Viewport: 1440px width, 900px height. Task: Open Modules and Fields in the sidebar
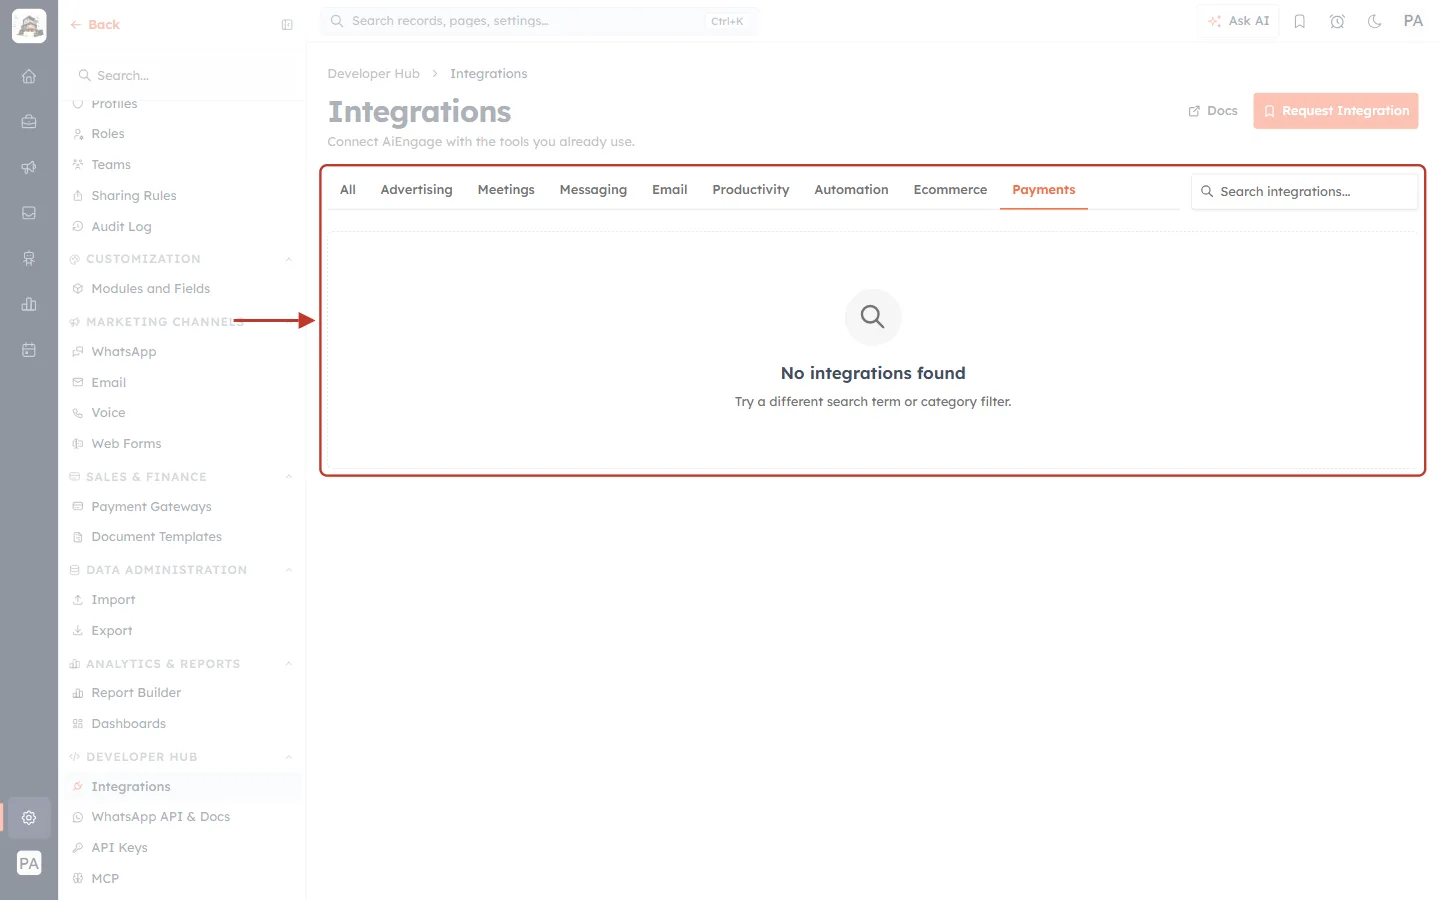click(x=150, y=289)
